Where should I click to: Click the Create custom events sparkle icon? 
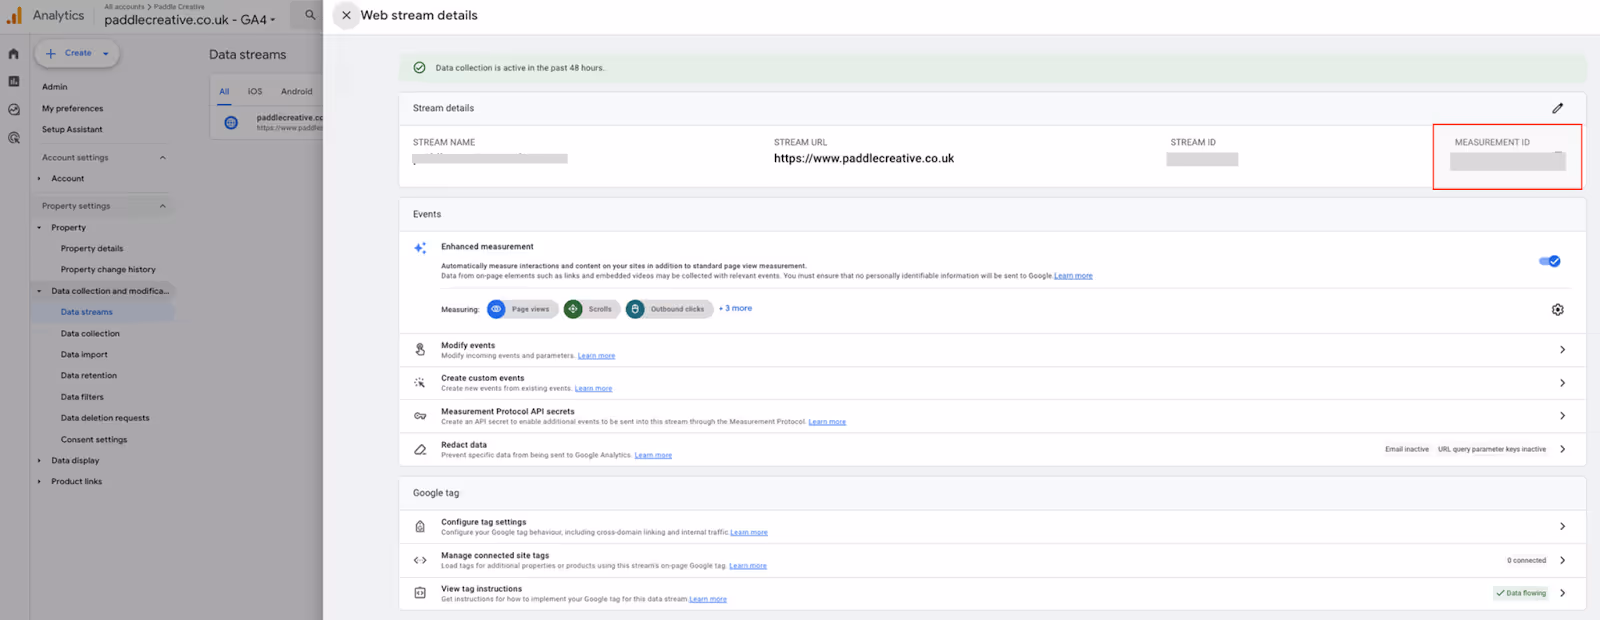tap(420, 383)
